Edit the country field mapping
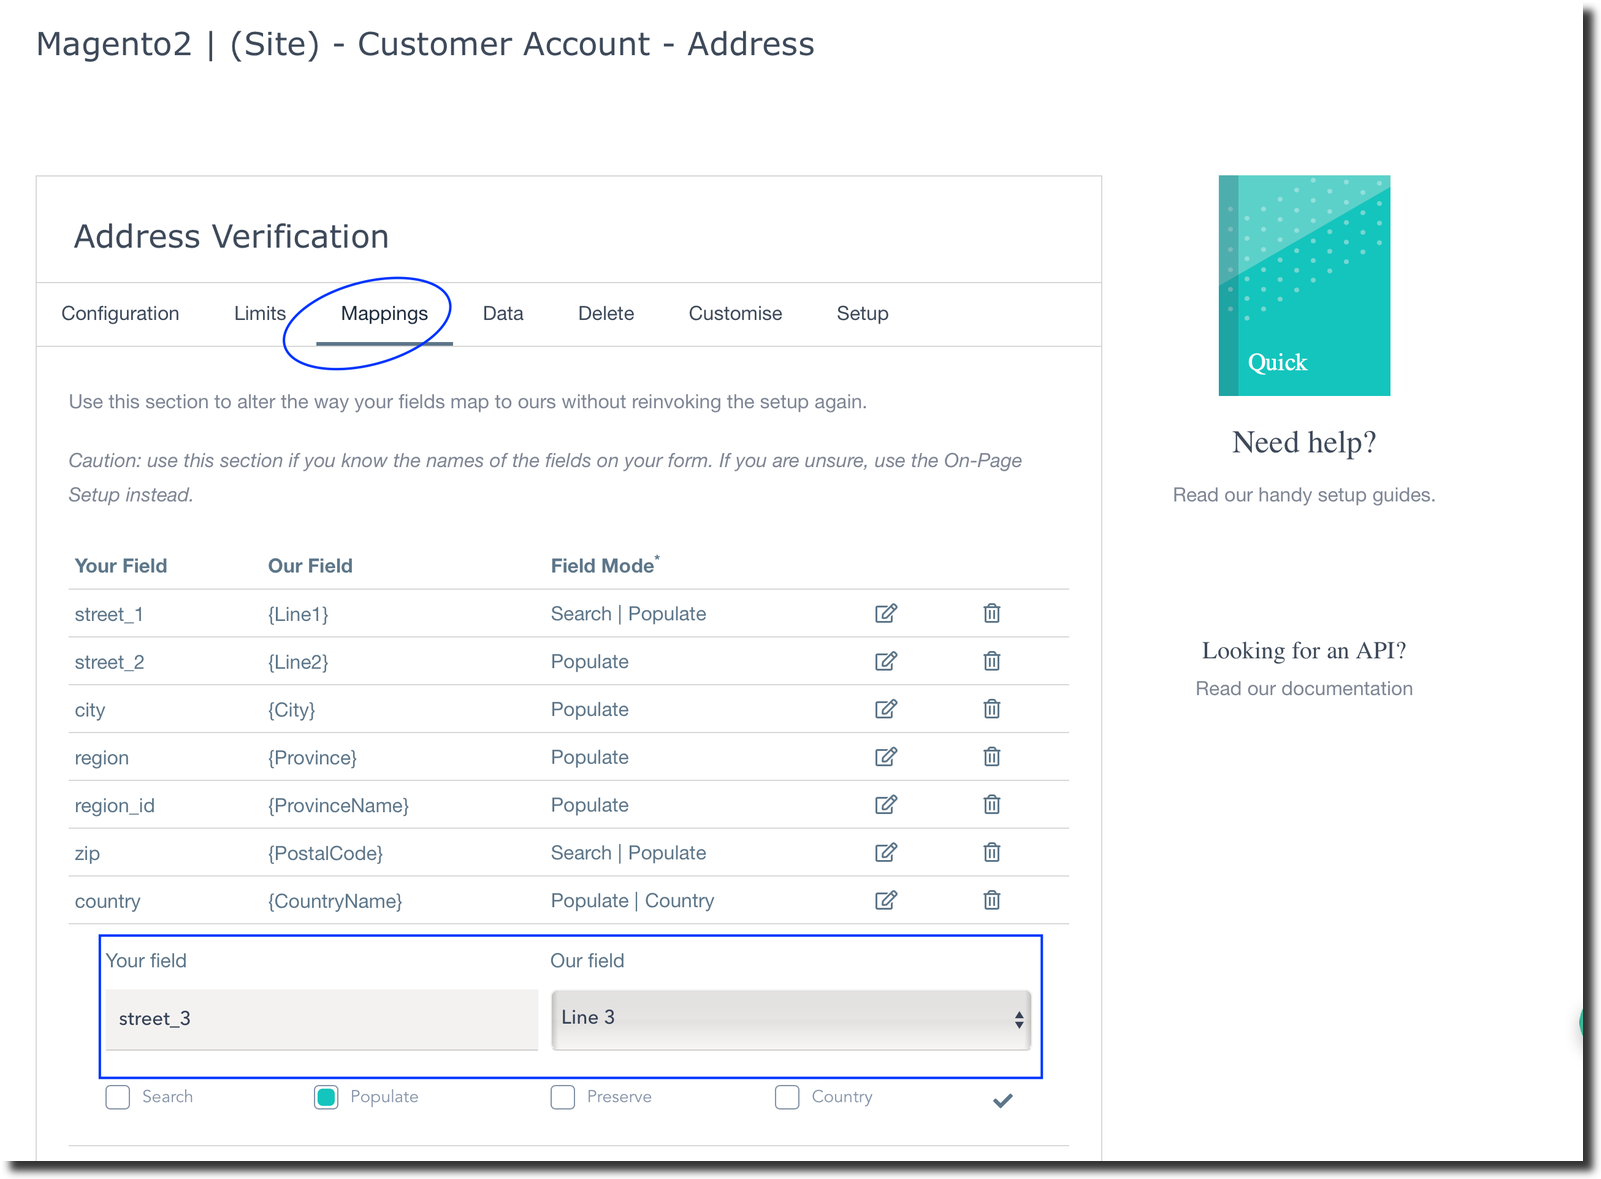The width and height of the screenshot is (1601, 1179). point(885,900)
